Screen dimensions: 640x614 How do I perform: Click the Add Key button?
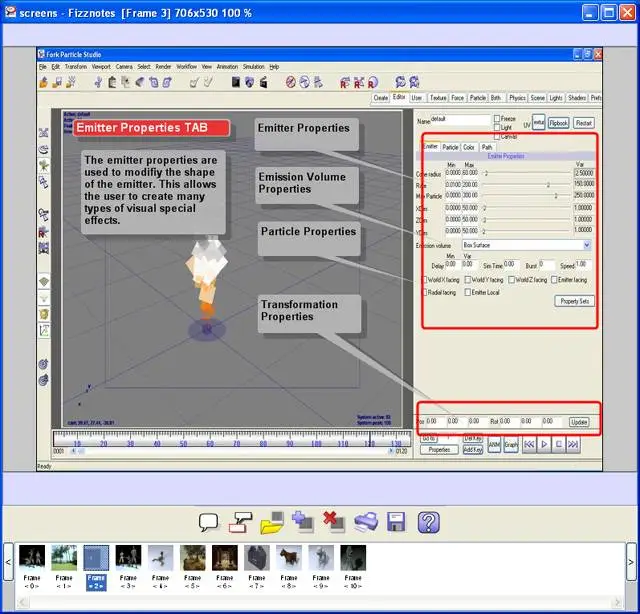tap(473, 449)
